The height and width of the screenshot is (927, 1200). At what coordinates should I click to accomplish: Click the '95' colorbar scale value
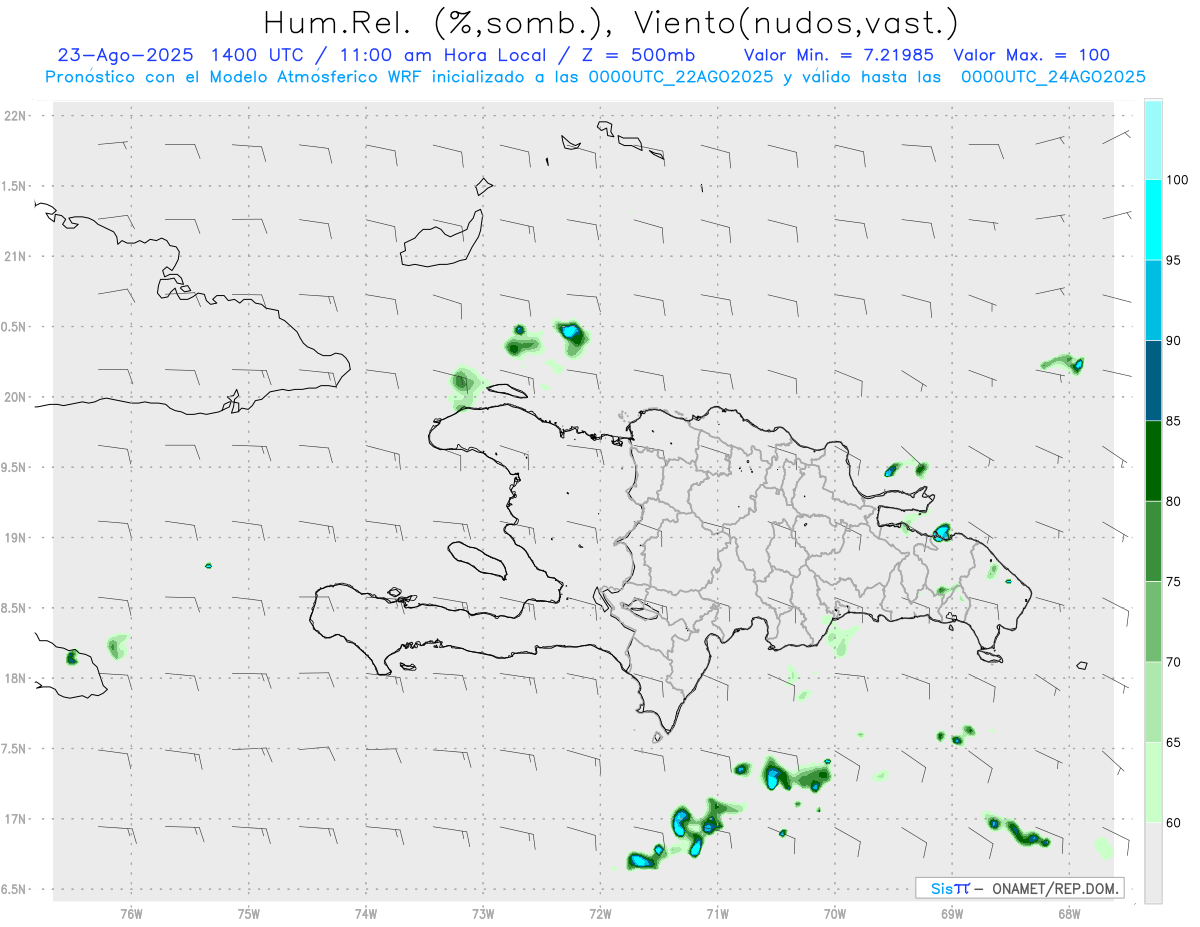coord(1175,260)
